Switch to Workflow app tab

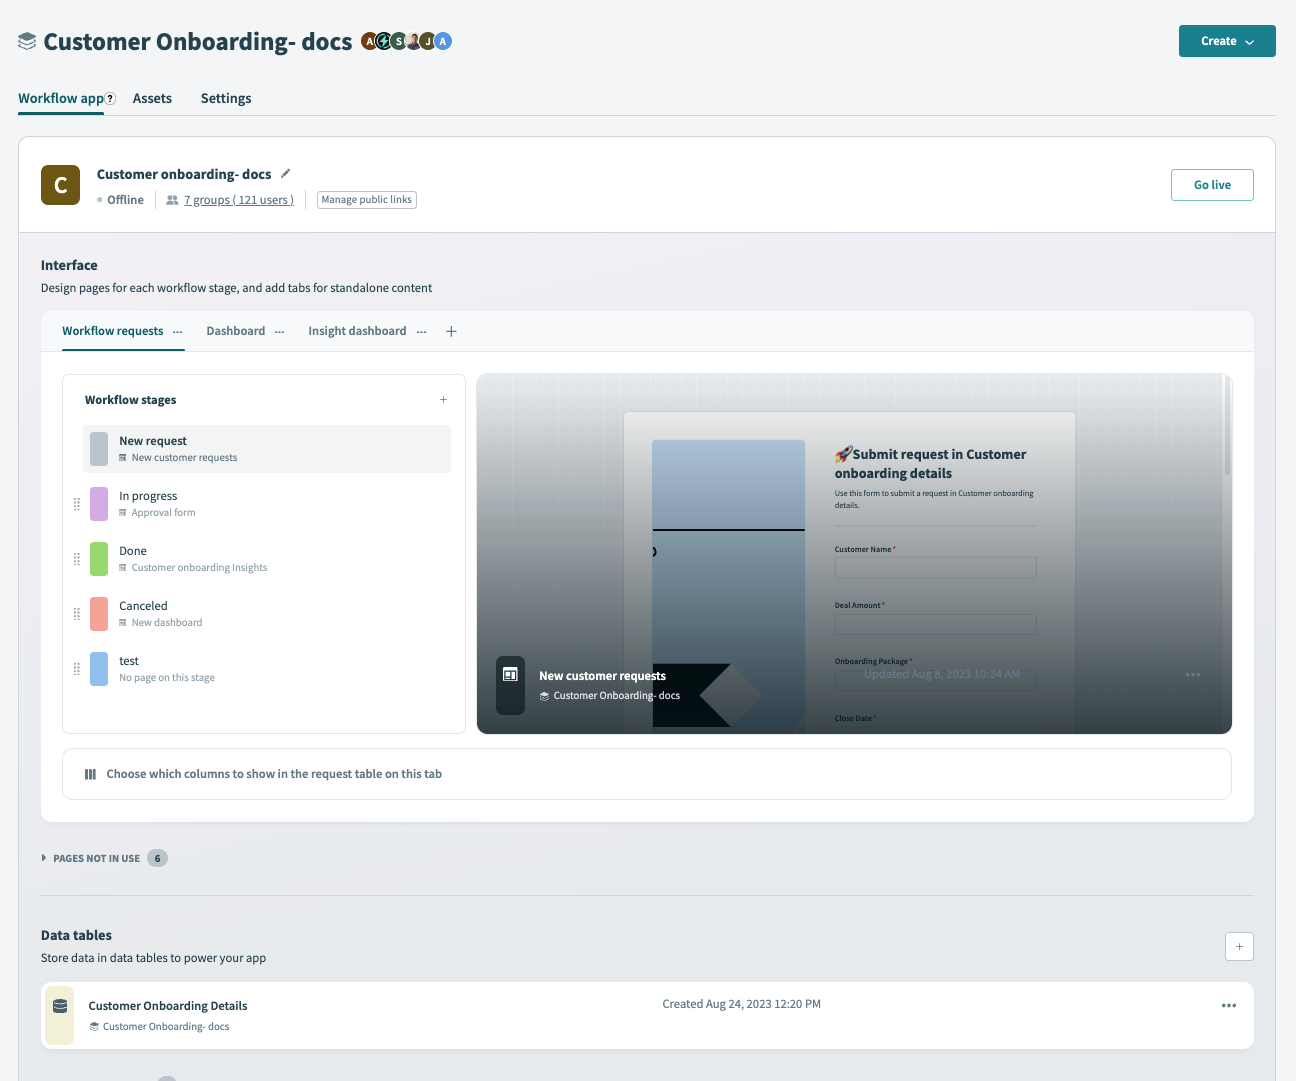(60, 98)
